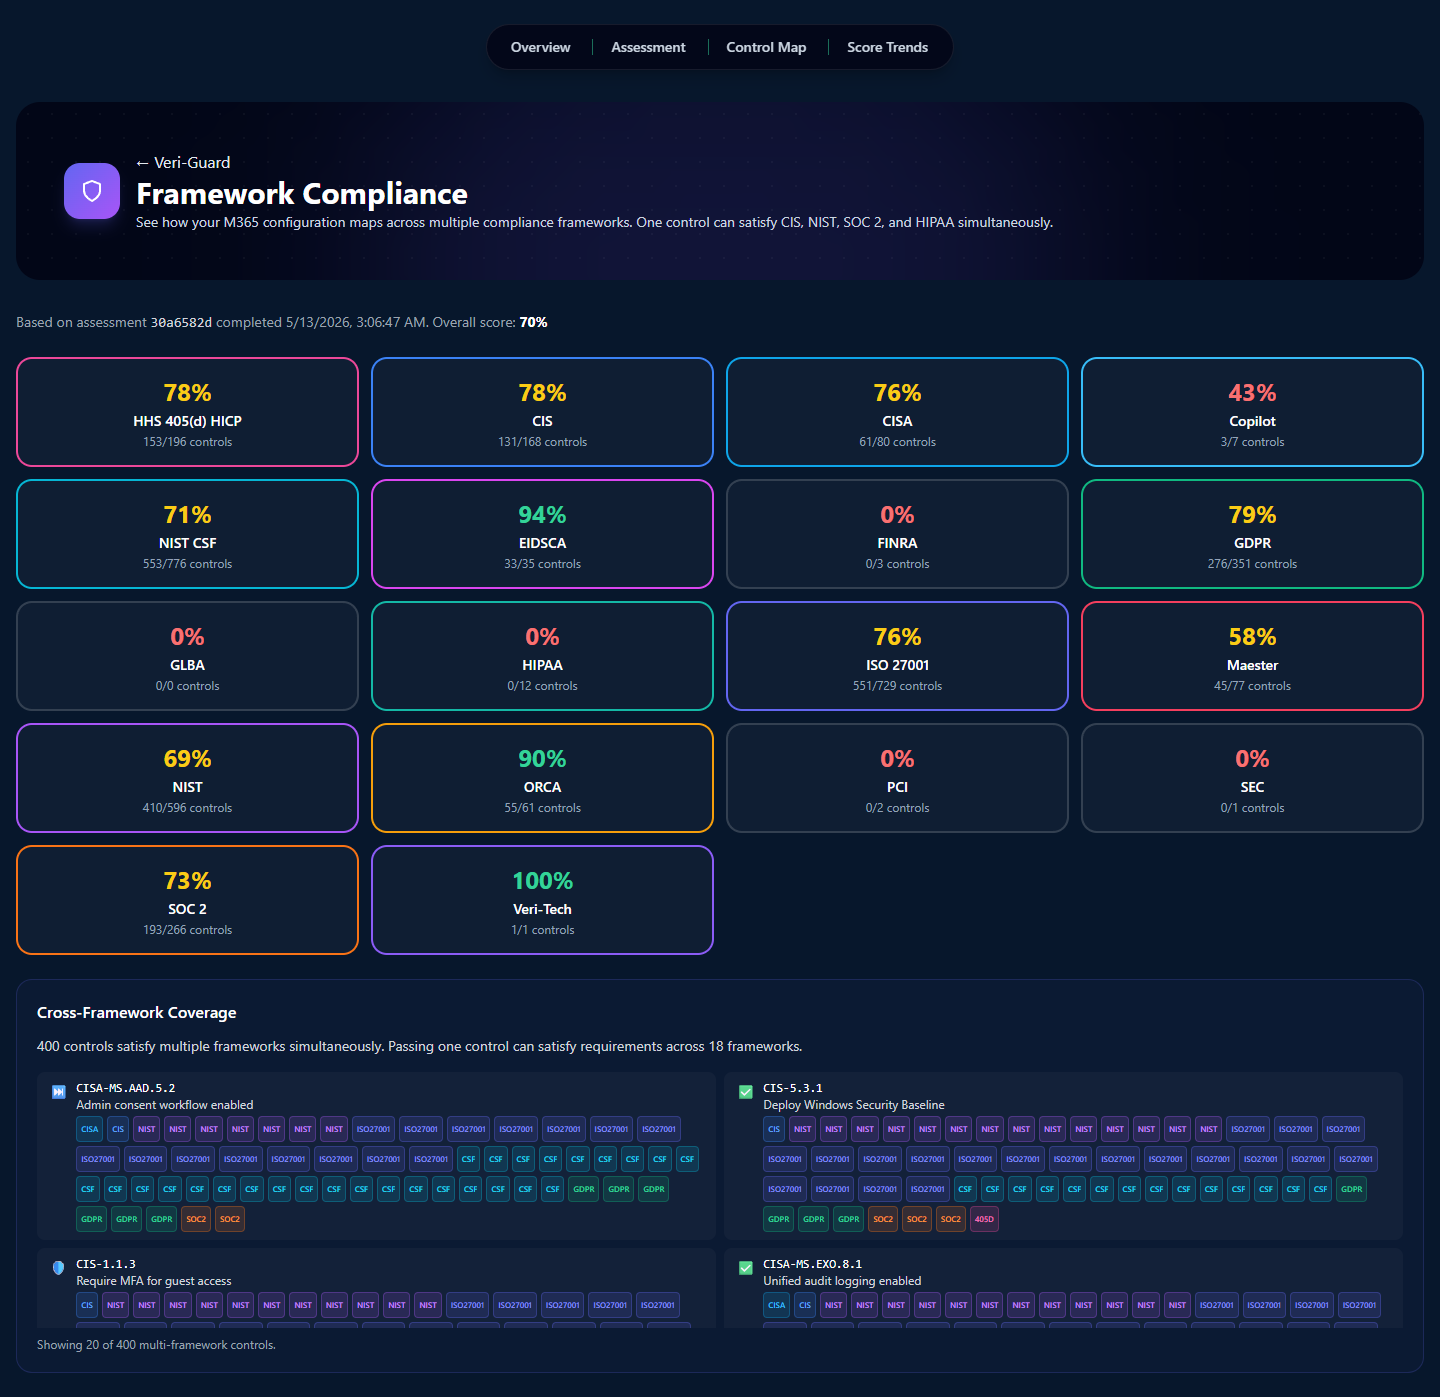Click the CIS tag under Deploy Windows Security Baseline
The height and width of the screenshot is (1397, 1440).
point(774,1129)
